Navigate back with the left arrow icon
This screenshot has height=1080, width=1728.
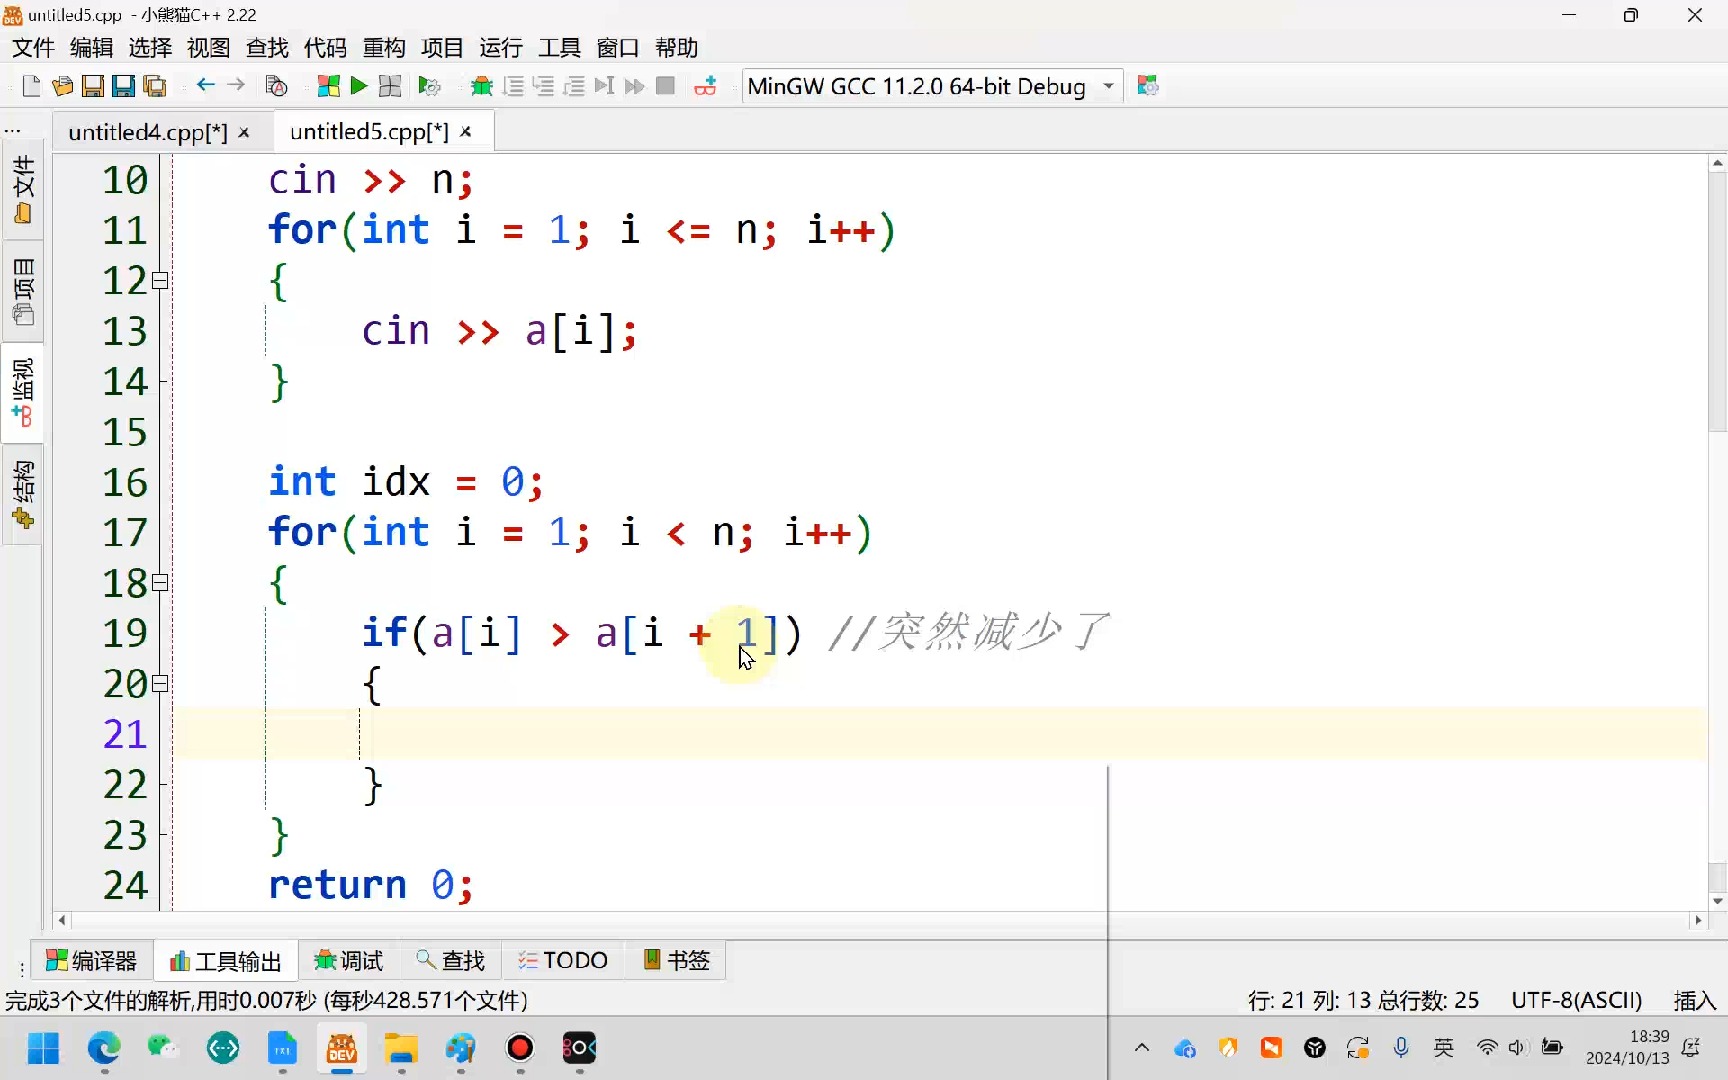tap(205, 85)
